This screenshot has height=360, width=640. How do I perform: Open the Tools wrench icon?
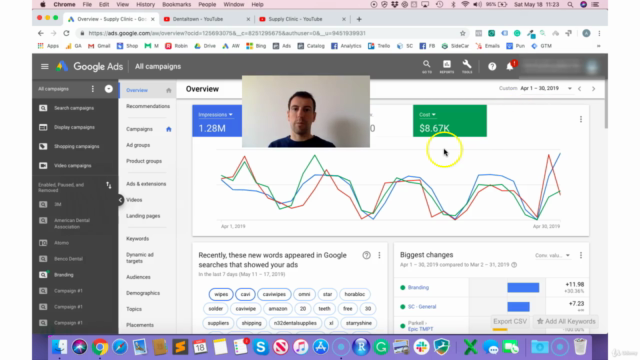pos(467,67)
